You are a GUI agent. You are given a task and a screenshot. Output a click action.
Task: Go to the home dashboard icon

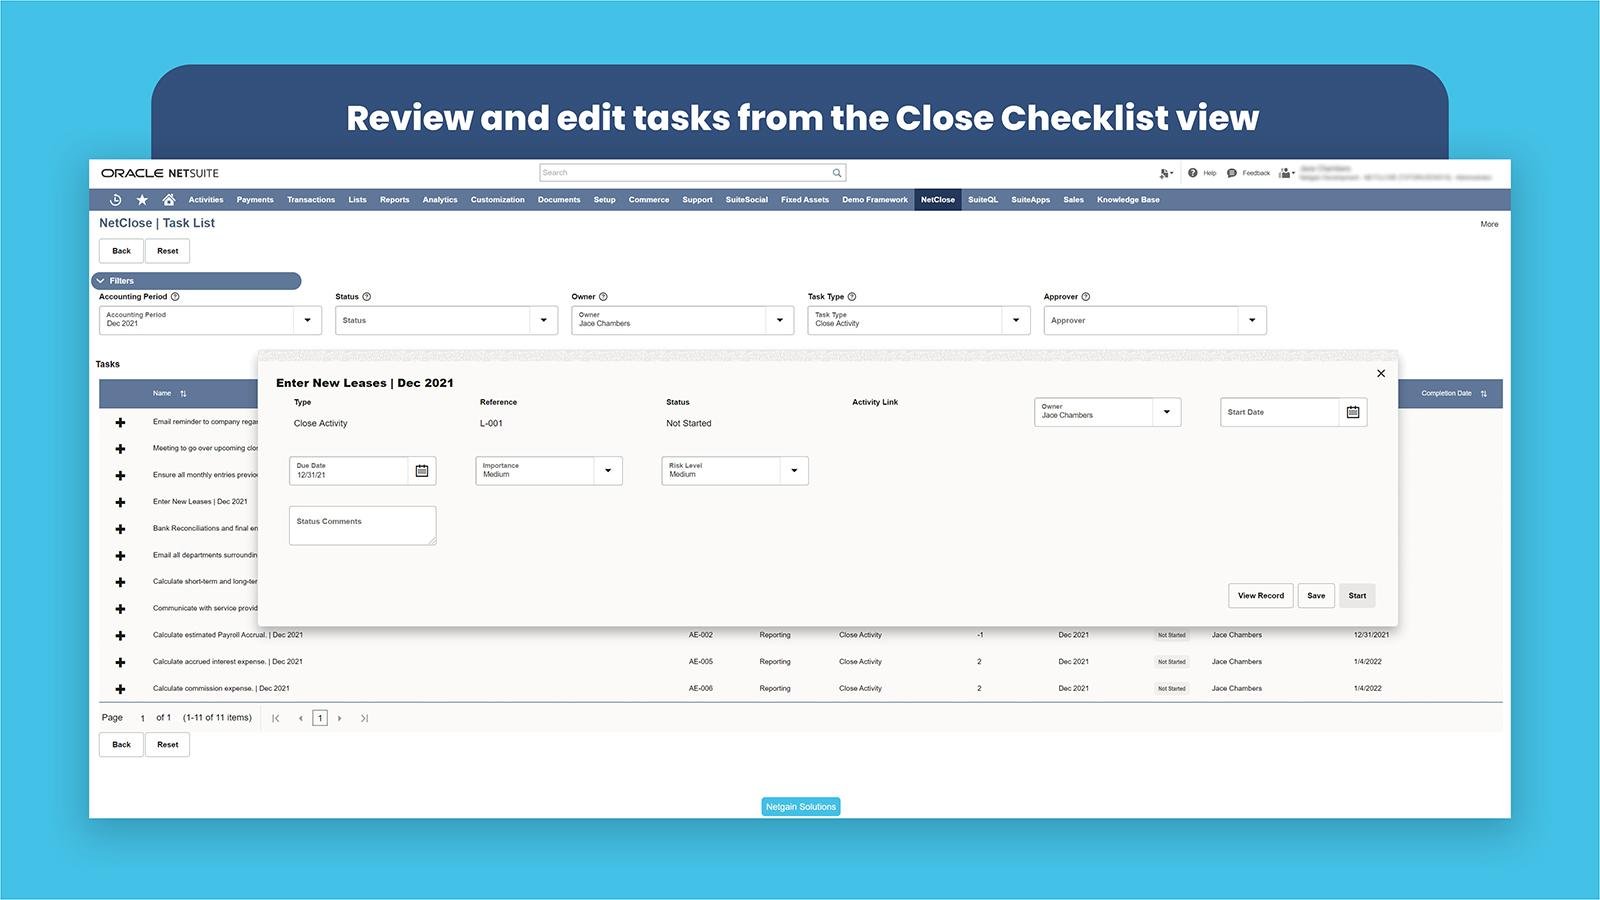click(x=169, y=200)
